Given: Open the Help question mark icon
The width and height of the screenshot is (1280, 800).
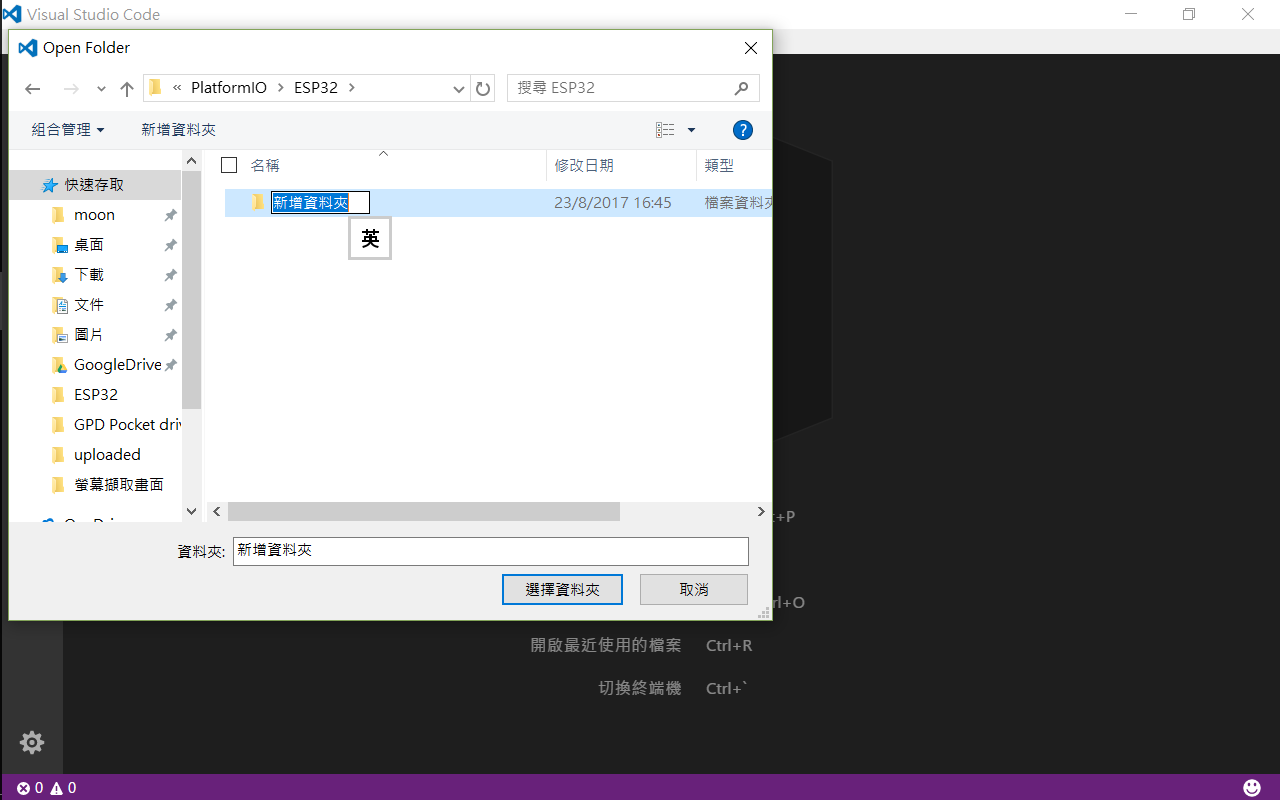Looking at the screenshot, I should (x=742, y=129).
